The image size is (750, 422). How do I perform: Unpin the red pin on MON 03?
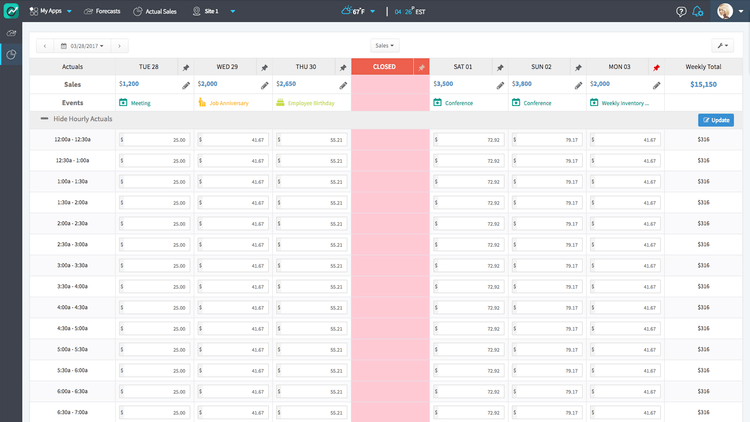(x=656, y=67)
